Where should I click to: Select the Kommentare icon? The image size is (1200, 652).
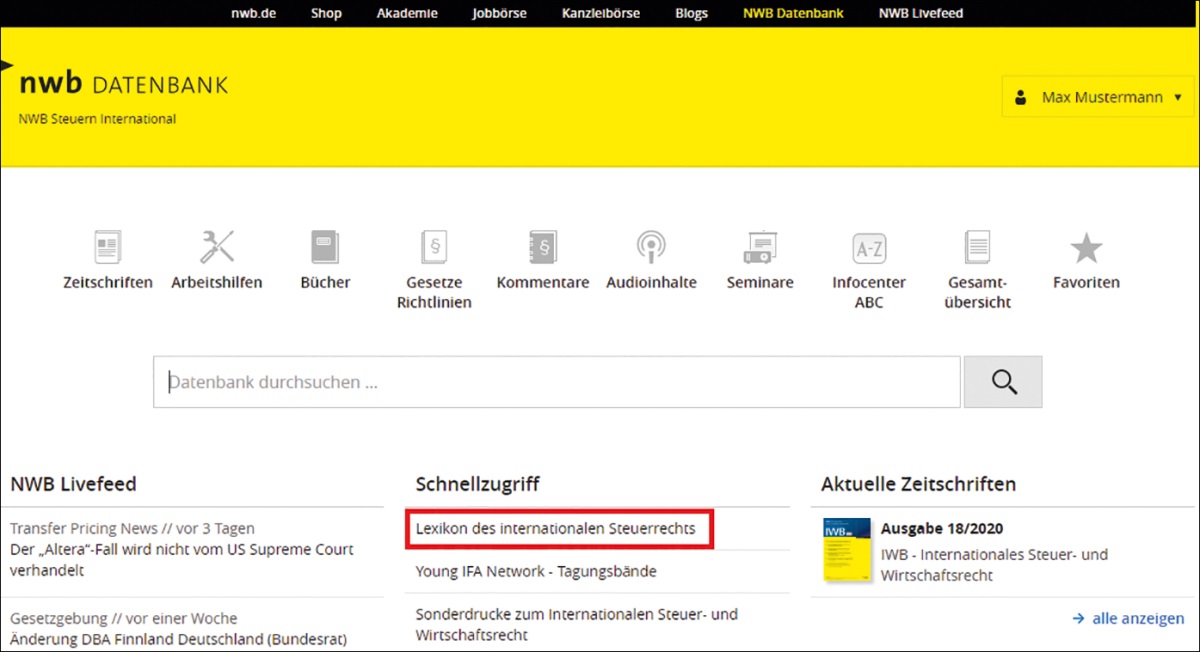[x=542, y=247]
